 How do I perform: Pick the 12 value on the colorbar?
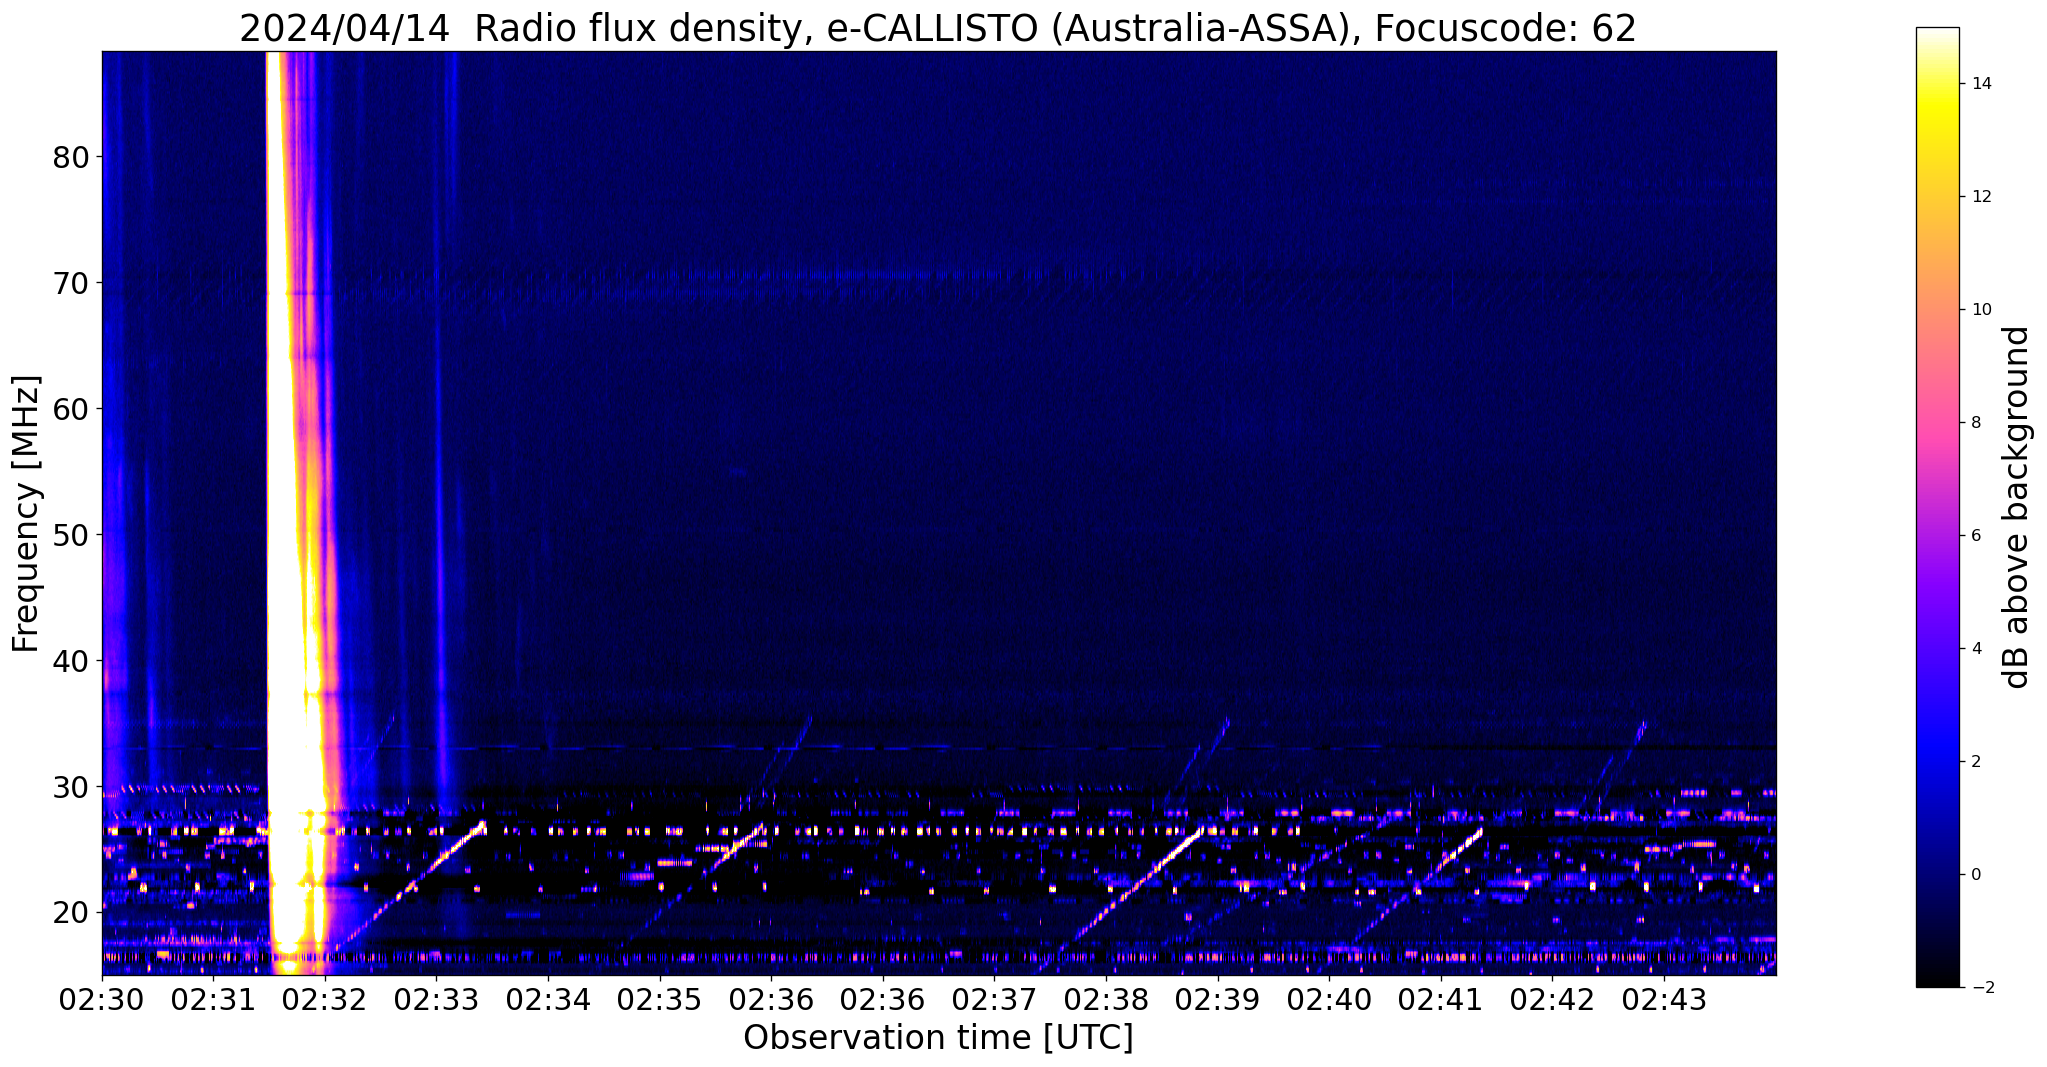point(1981,197)
